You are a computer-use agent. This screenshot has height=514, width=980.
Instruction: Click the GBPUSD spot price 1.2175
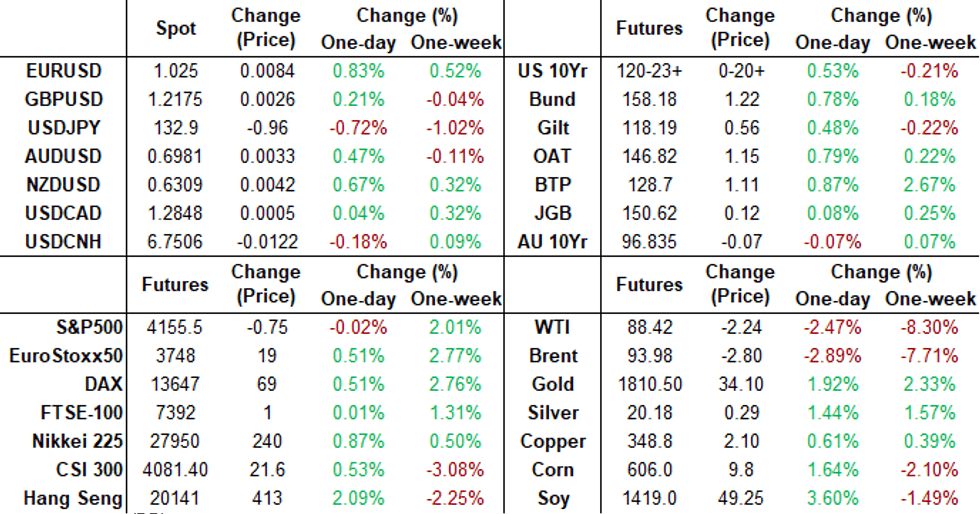coord(175,100)
